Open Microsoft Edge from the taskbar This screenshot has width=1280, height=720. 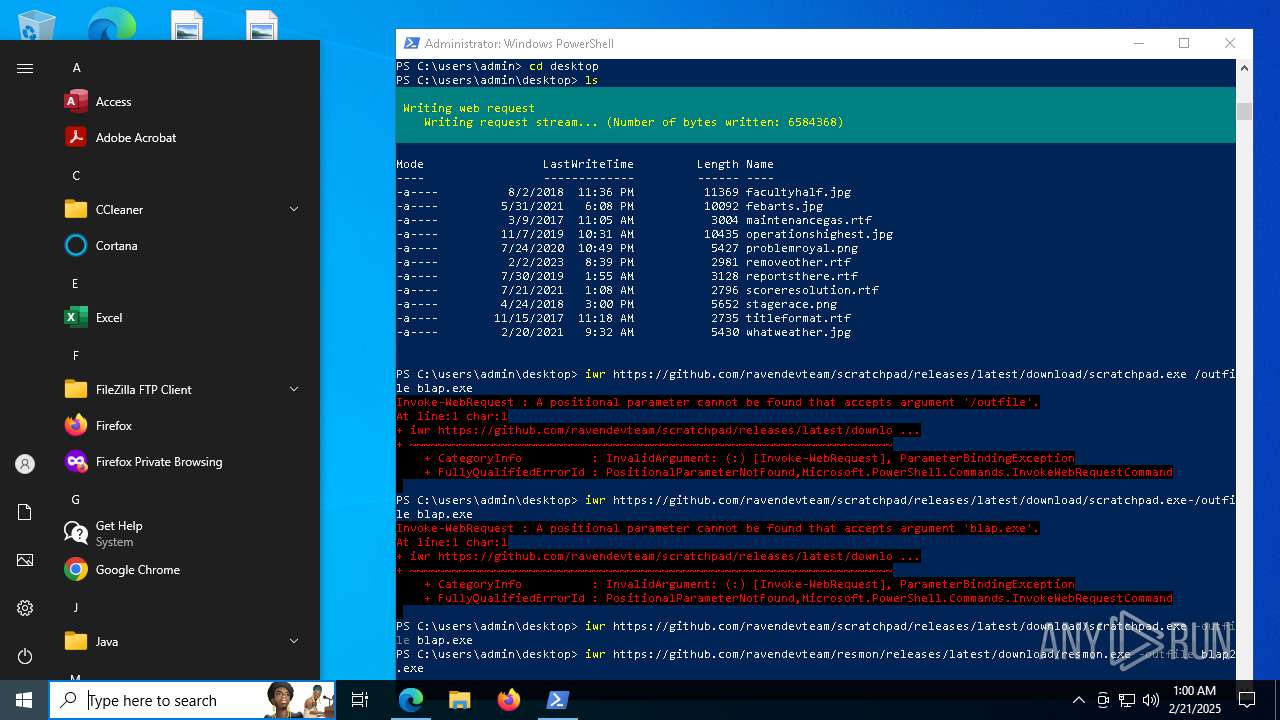coord(411,700)
